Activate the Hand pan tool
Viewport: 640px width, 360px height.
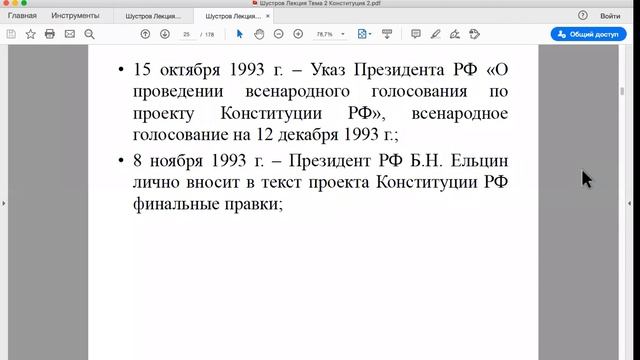pos(259,34)
